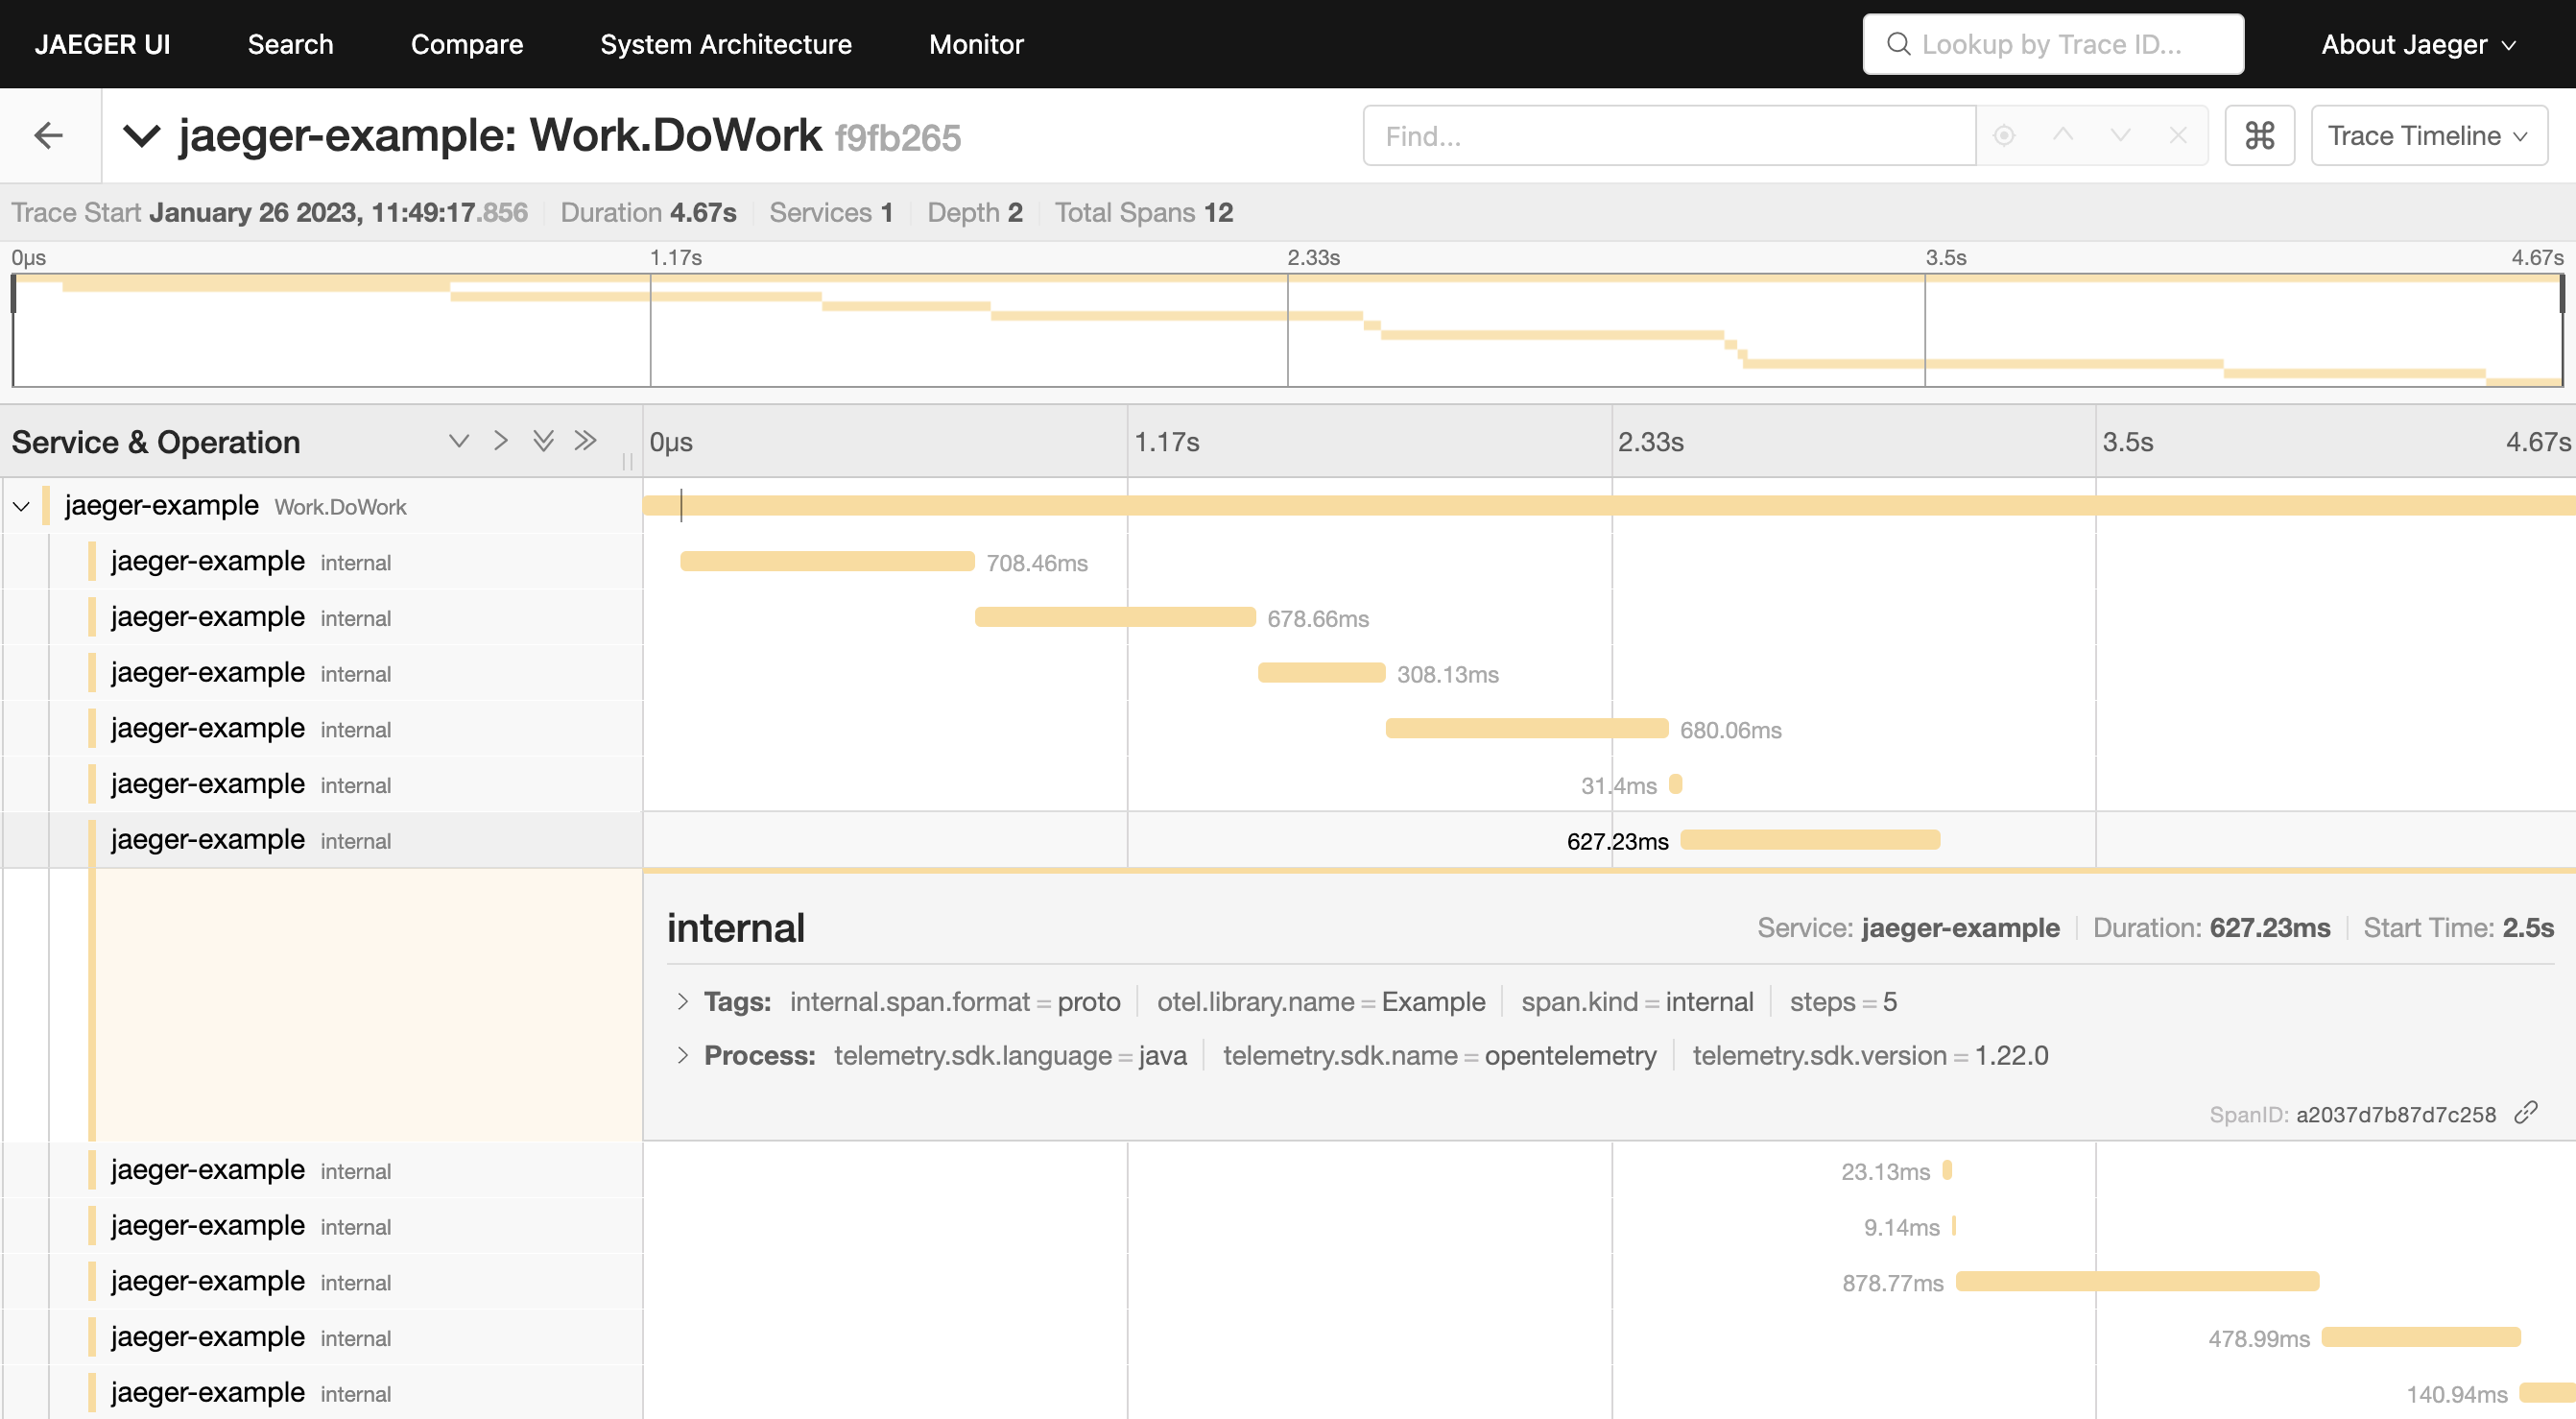
Task: Collapse trace header chevron beside jaeger-example title
Action: coord(141,135)
